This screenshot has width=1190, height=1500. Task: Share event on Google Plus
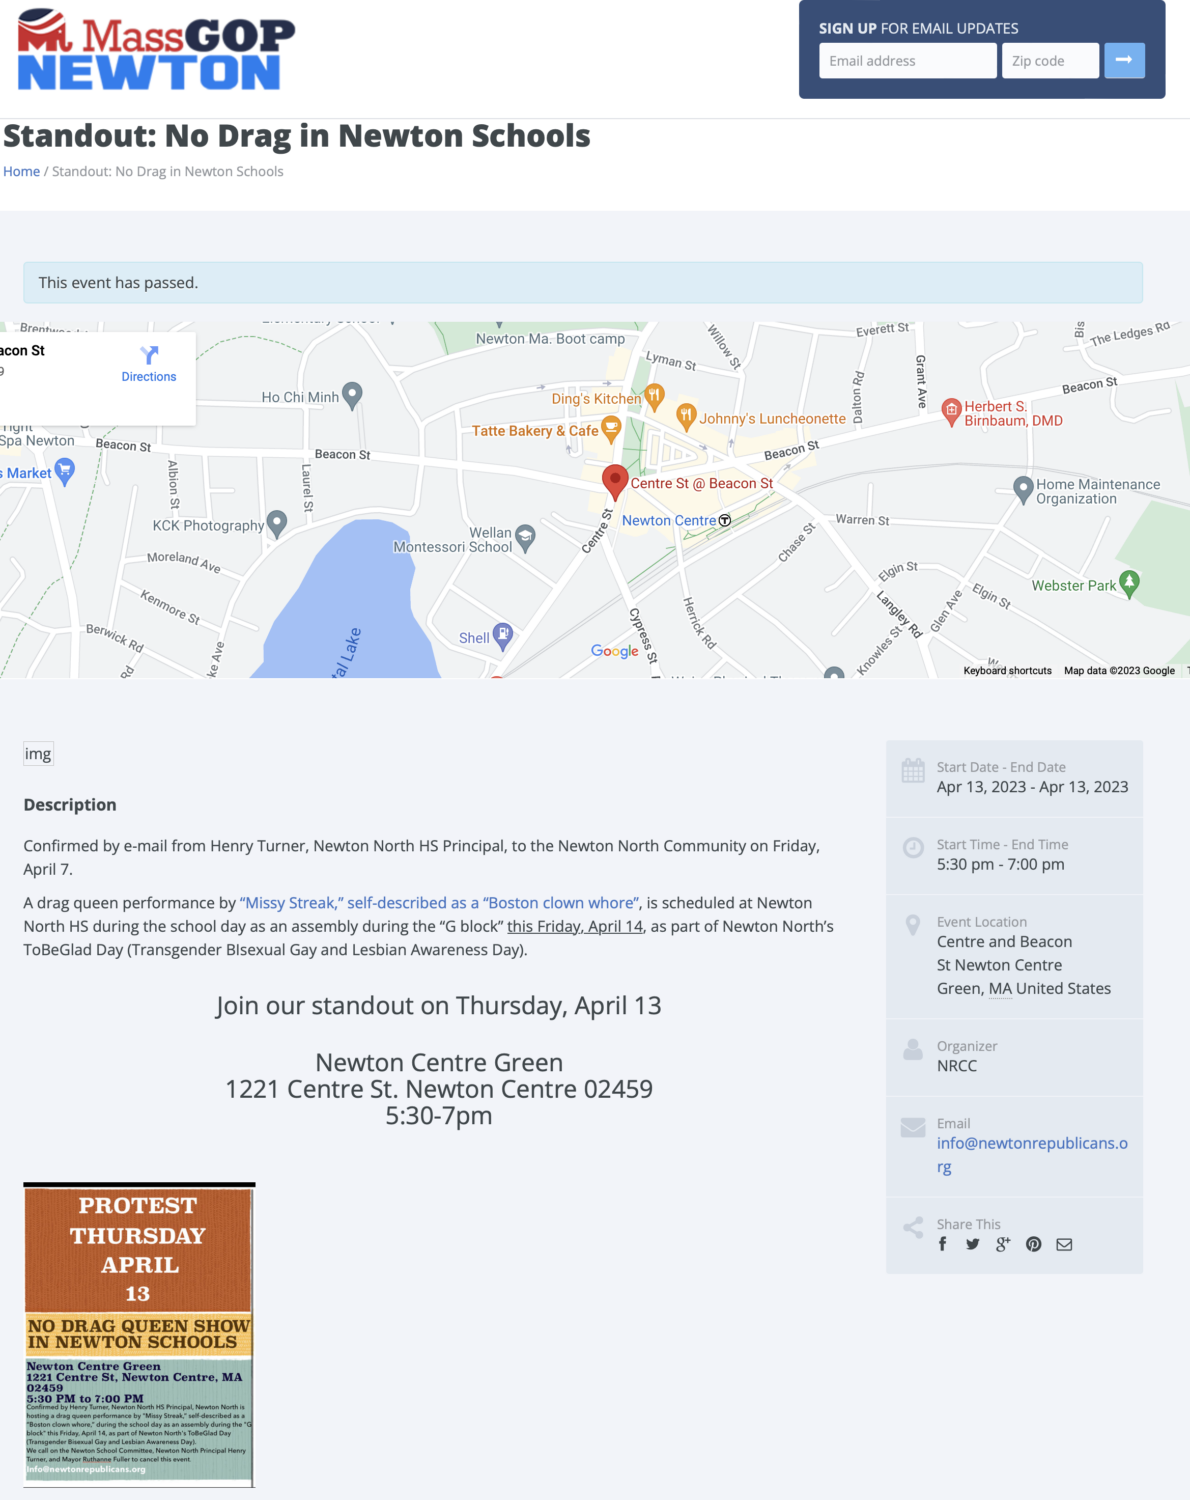(x=1002, y=1244)
